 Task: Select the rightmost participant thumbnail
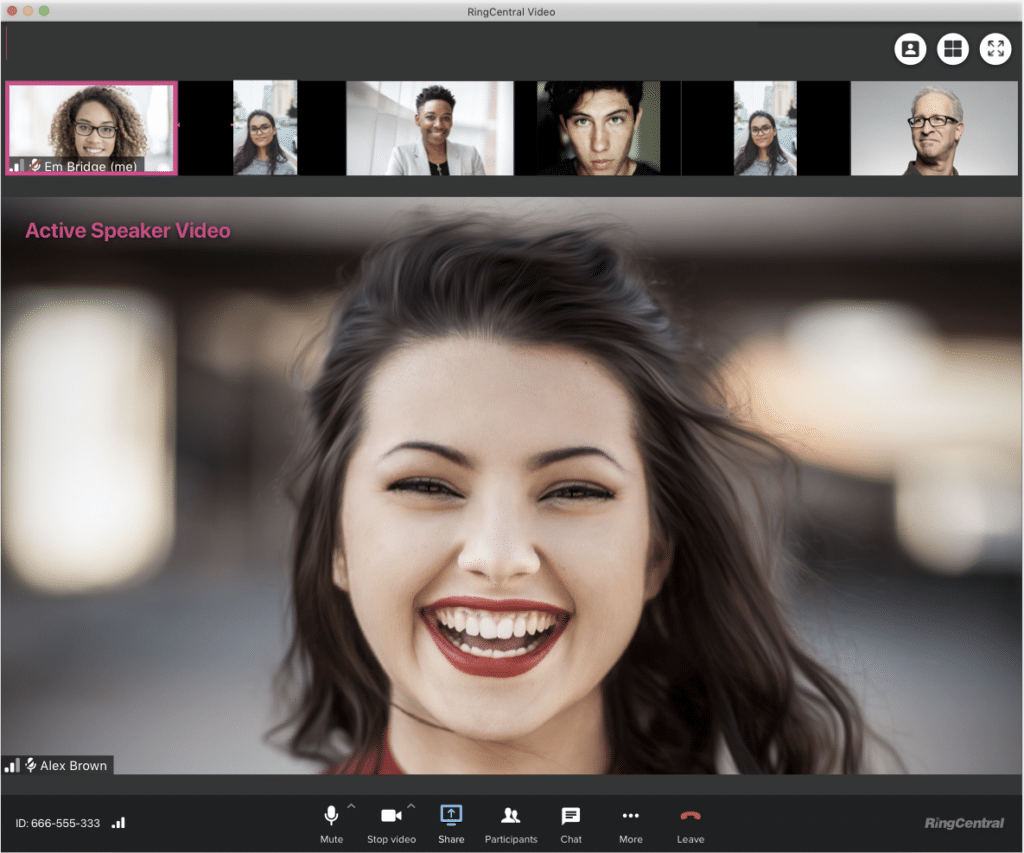click(x=933, y=128)
